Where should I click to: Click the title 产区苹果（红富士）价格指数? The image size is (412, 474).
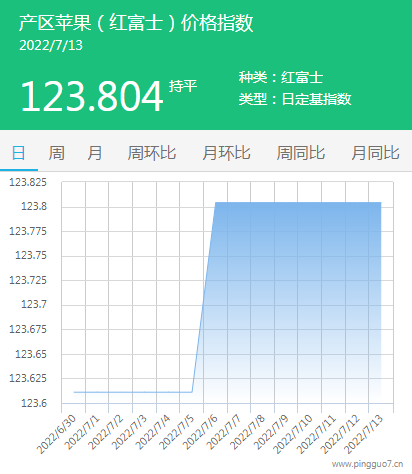point(136,23)
